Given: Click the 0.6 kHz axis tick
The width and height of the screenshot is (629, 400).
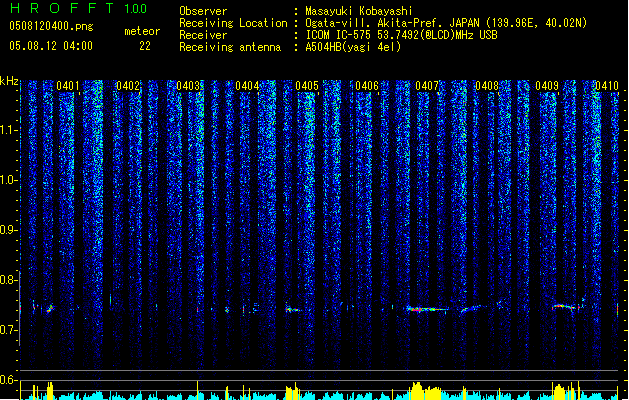Looking at the screenshot, I should 9,380.
